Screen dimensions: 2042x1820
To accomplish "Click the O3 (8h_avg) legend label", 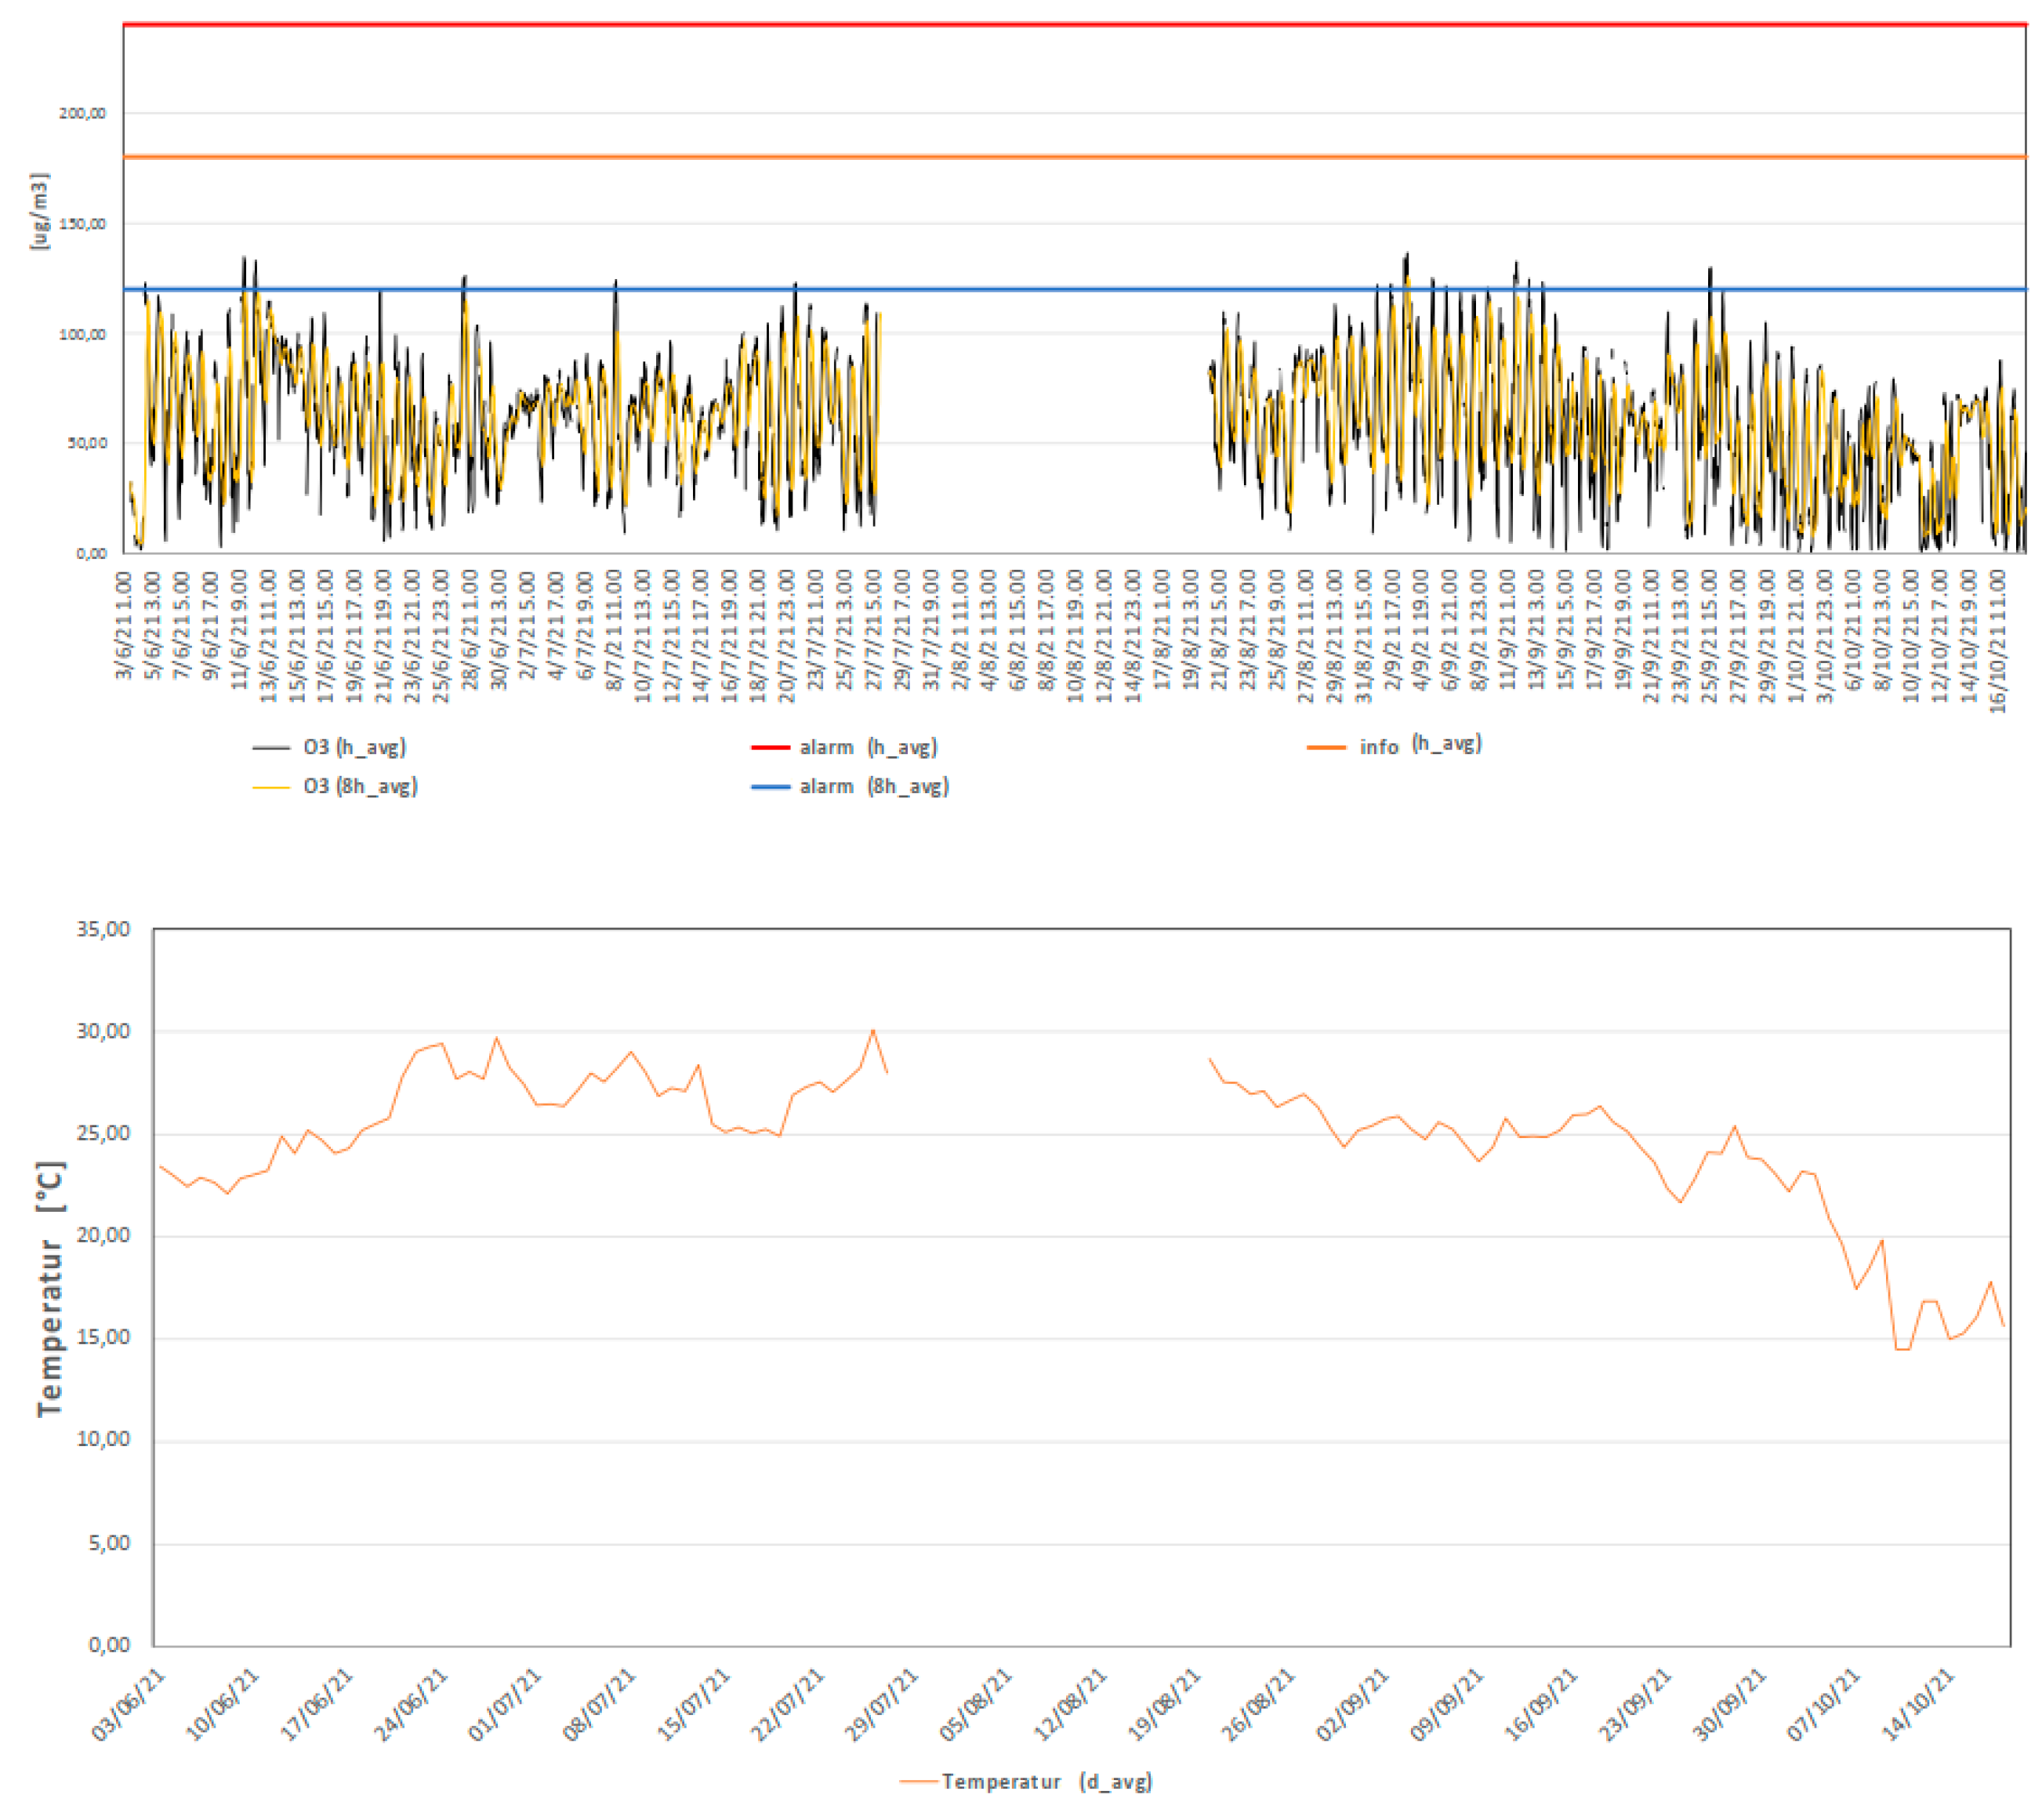I will point(360,786).
